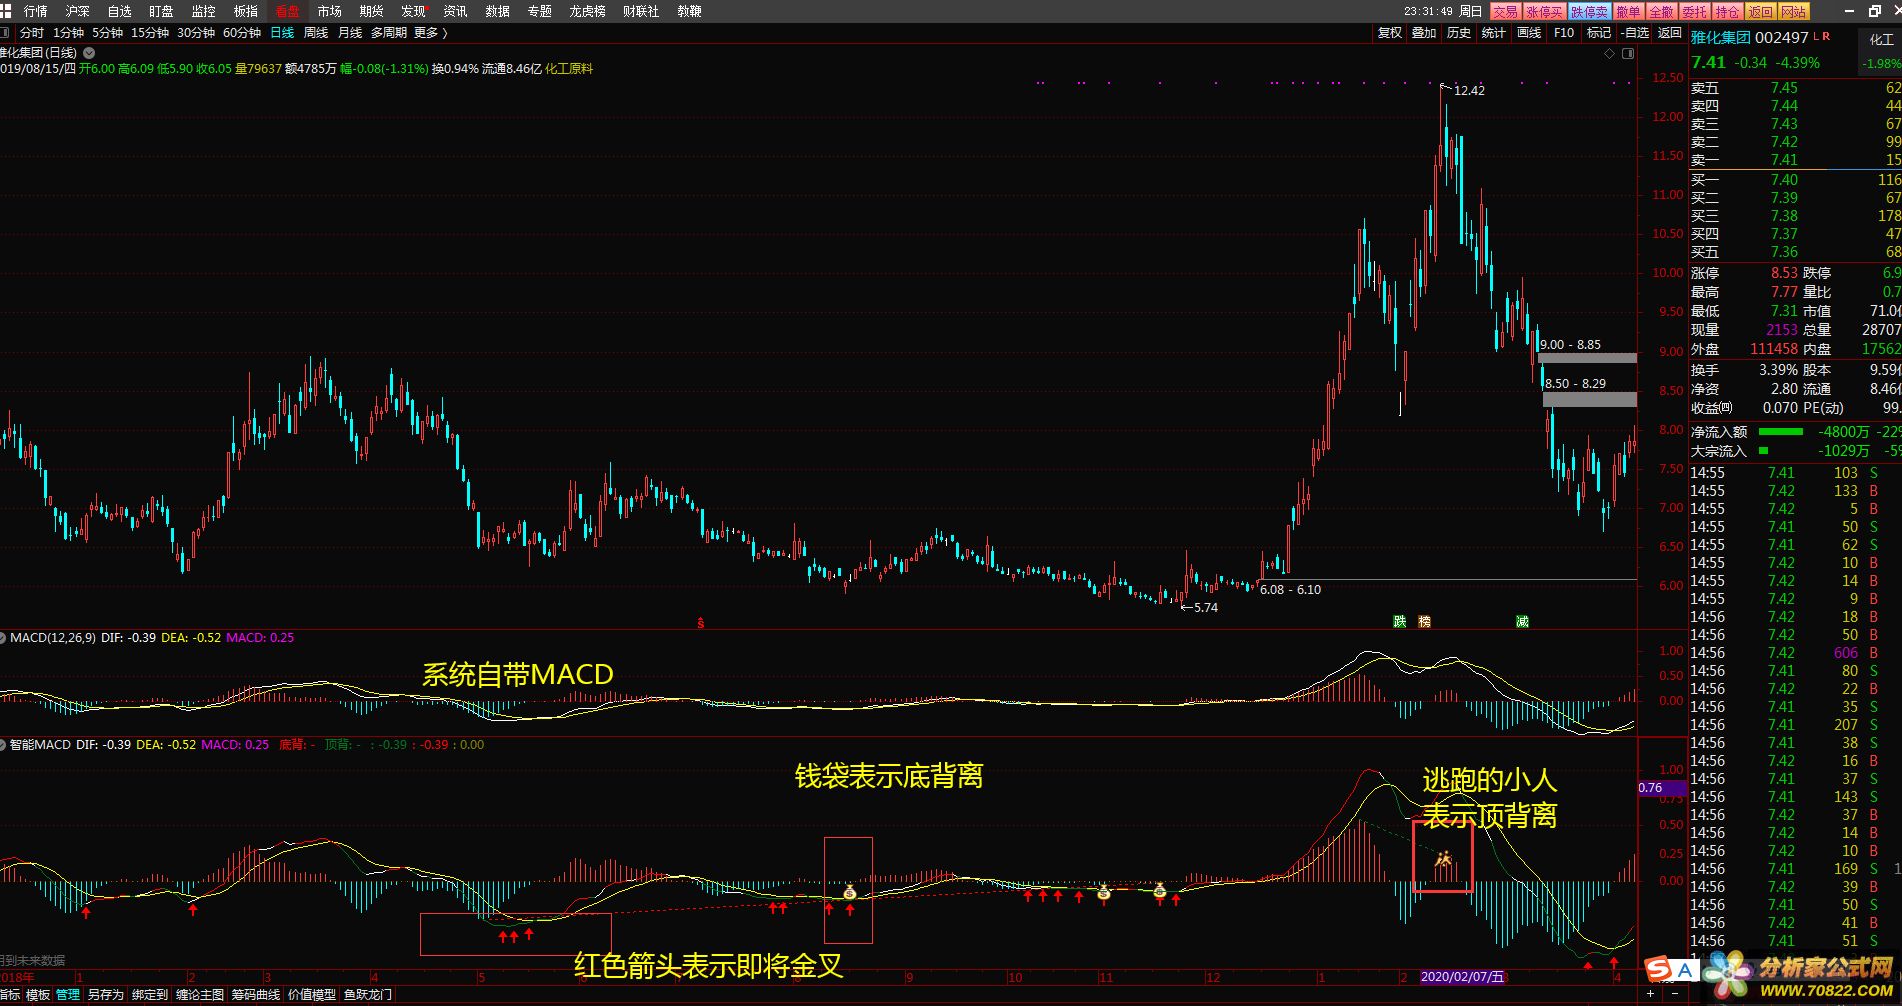Viewport: 1902px width, 1006px height.
Task: Open the 龙虎榜 menu
Action: click(587, 11)
